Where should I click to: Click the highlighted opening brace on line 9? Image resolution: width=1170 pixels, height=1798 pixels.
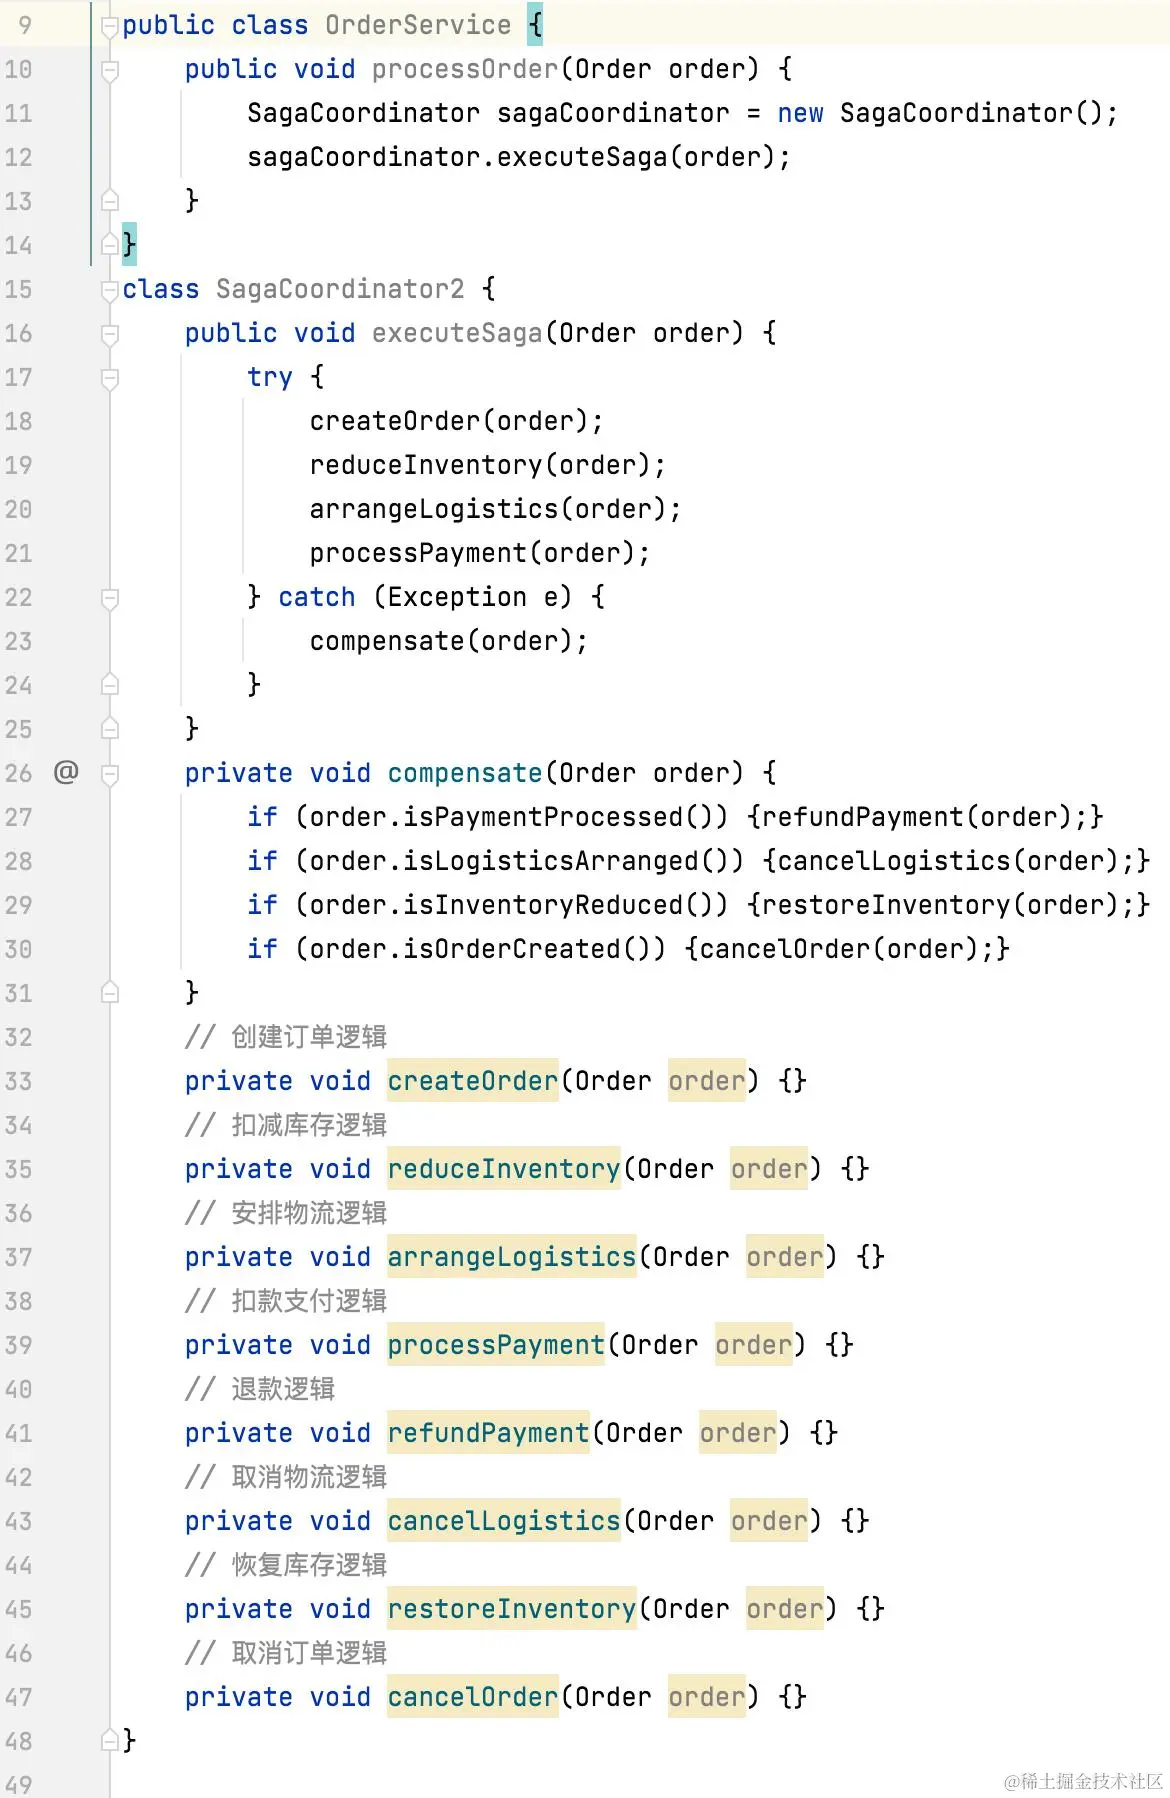(535, 25)
